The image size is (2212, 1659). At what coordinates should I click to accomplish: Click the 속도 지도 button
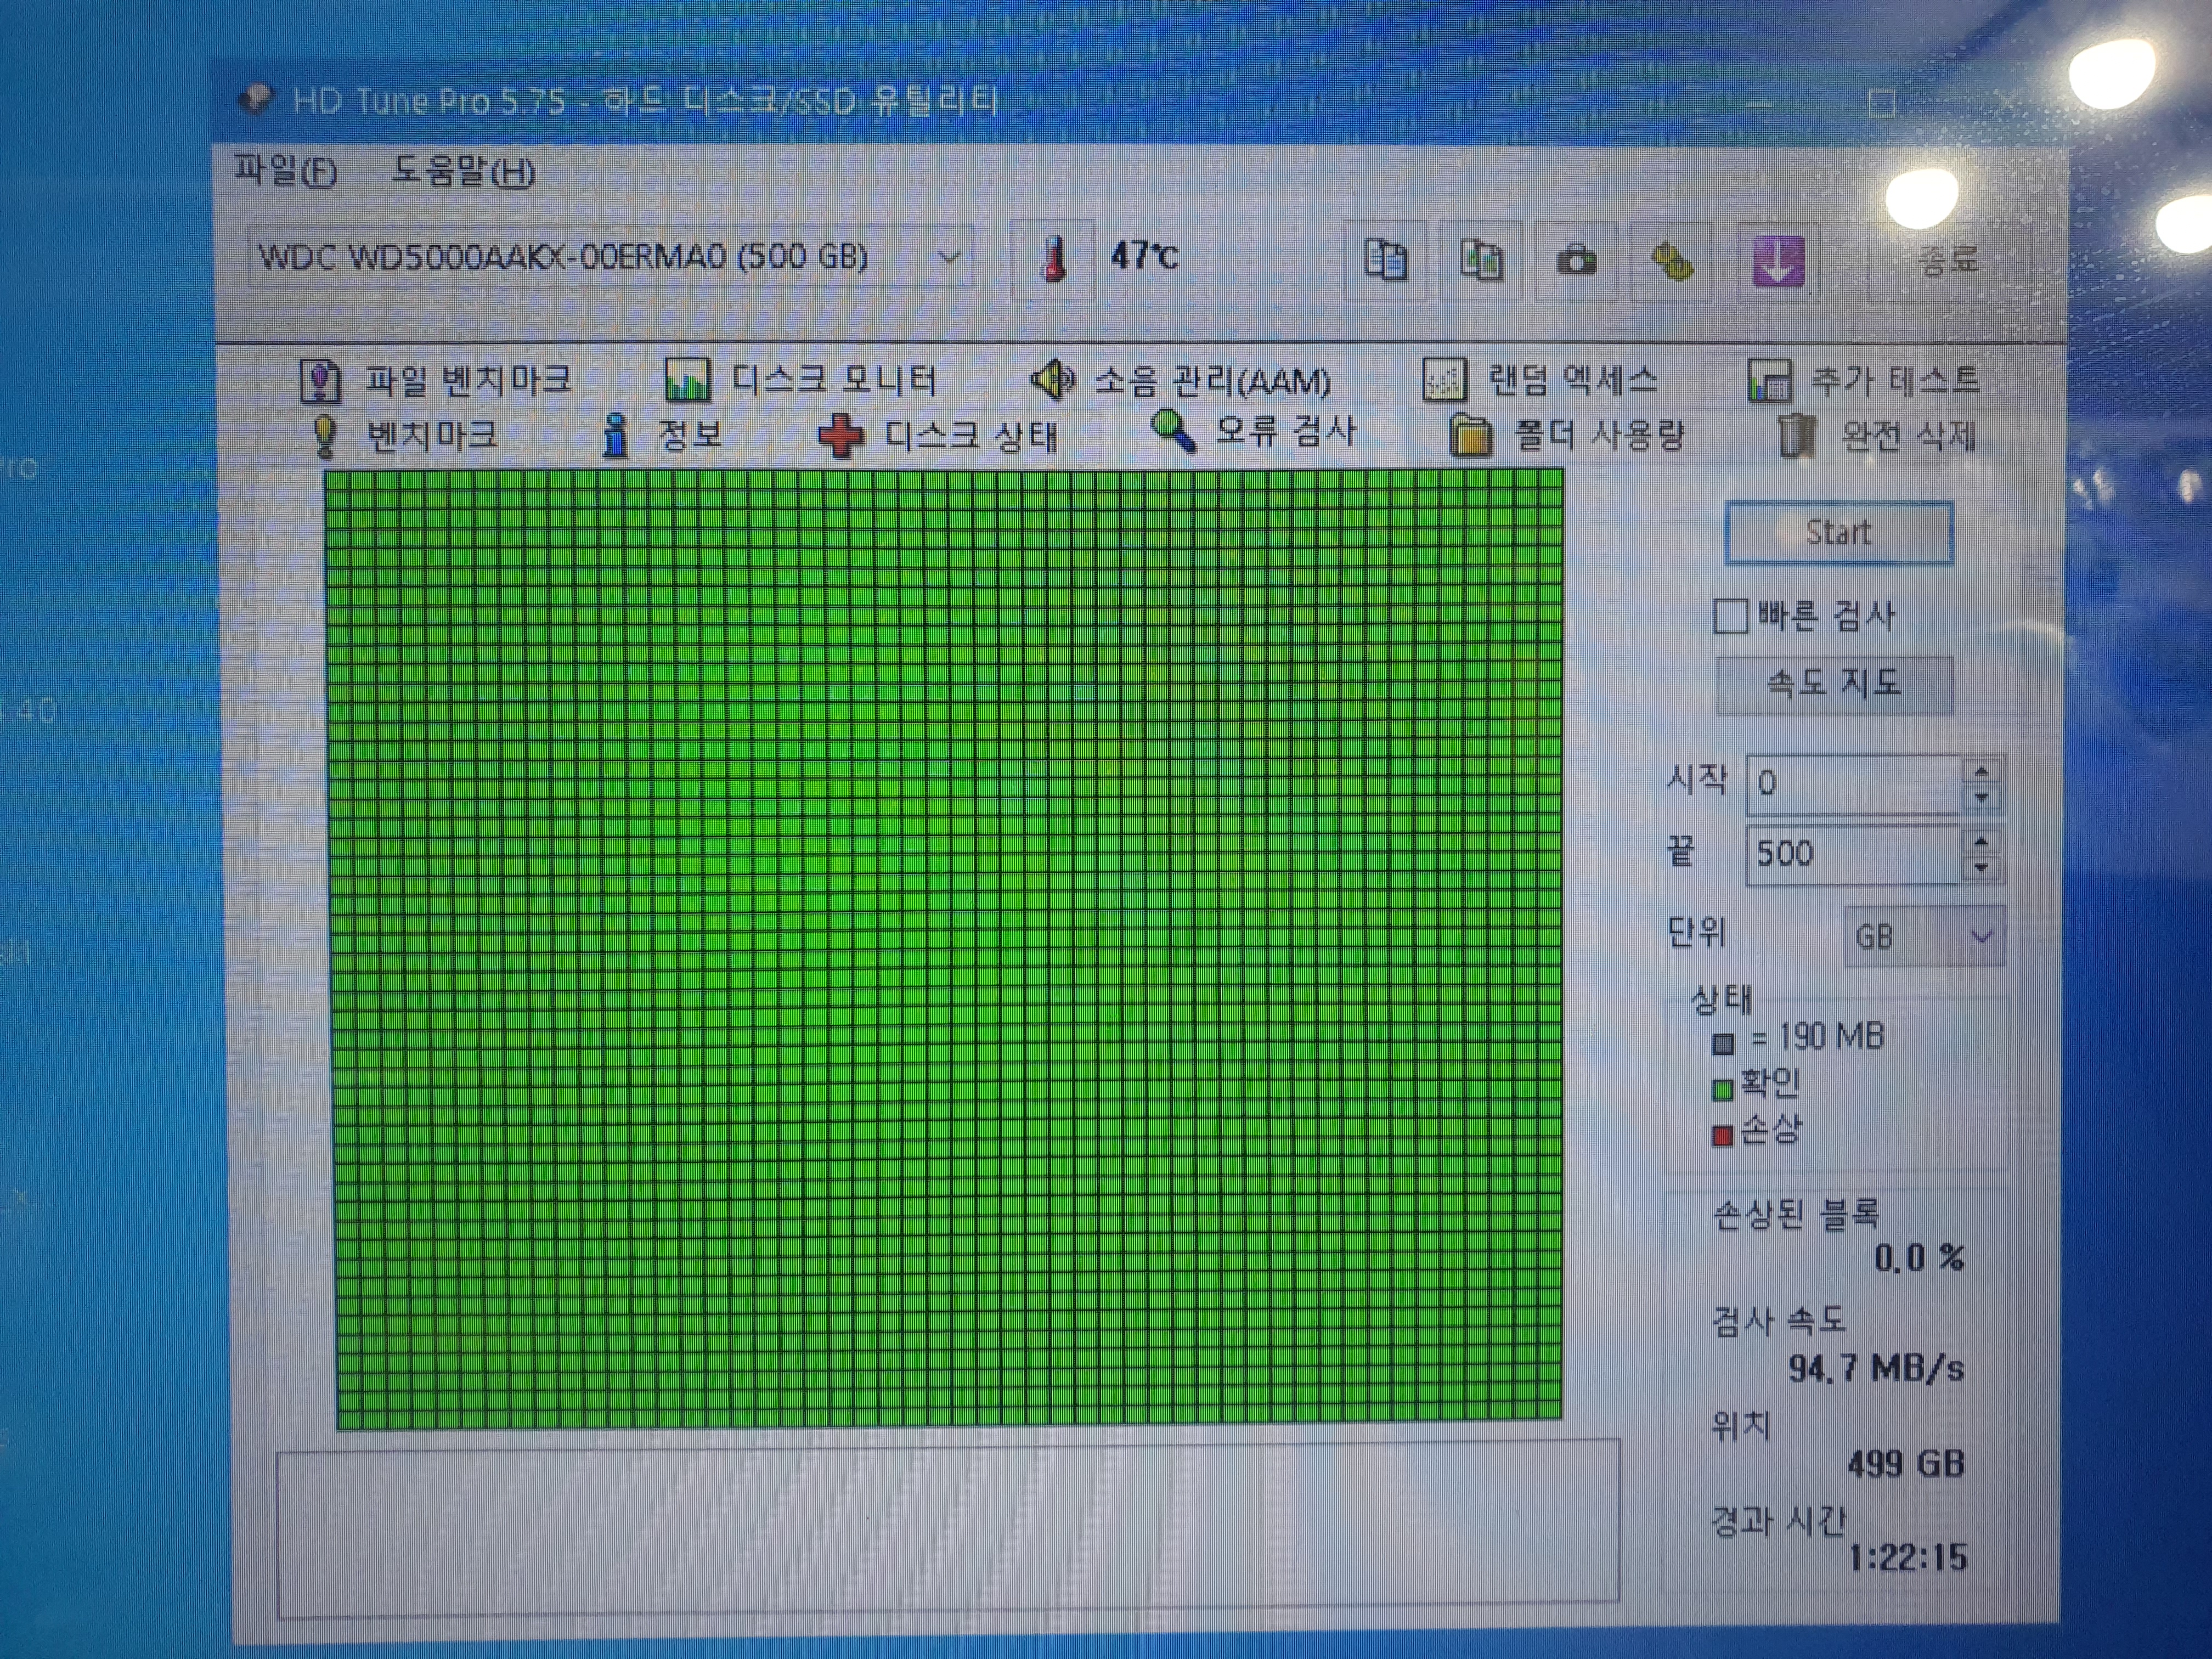(x=1834, y=684)
